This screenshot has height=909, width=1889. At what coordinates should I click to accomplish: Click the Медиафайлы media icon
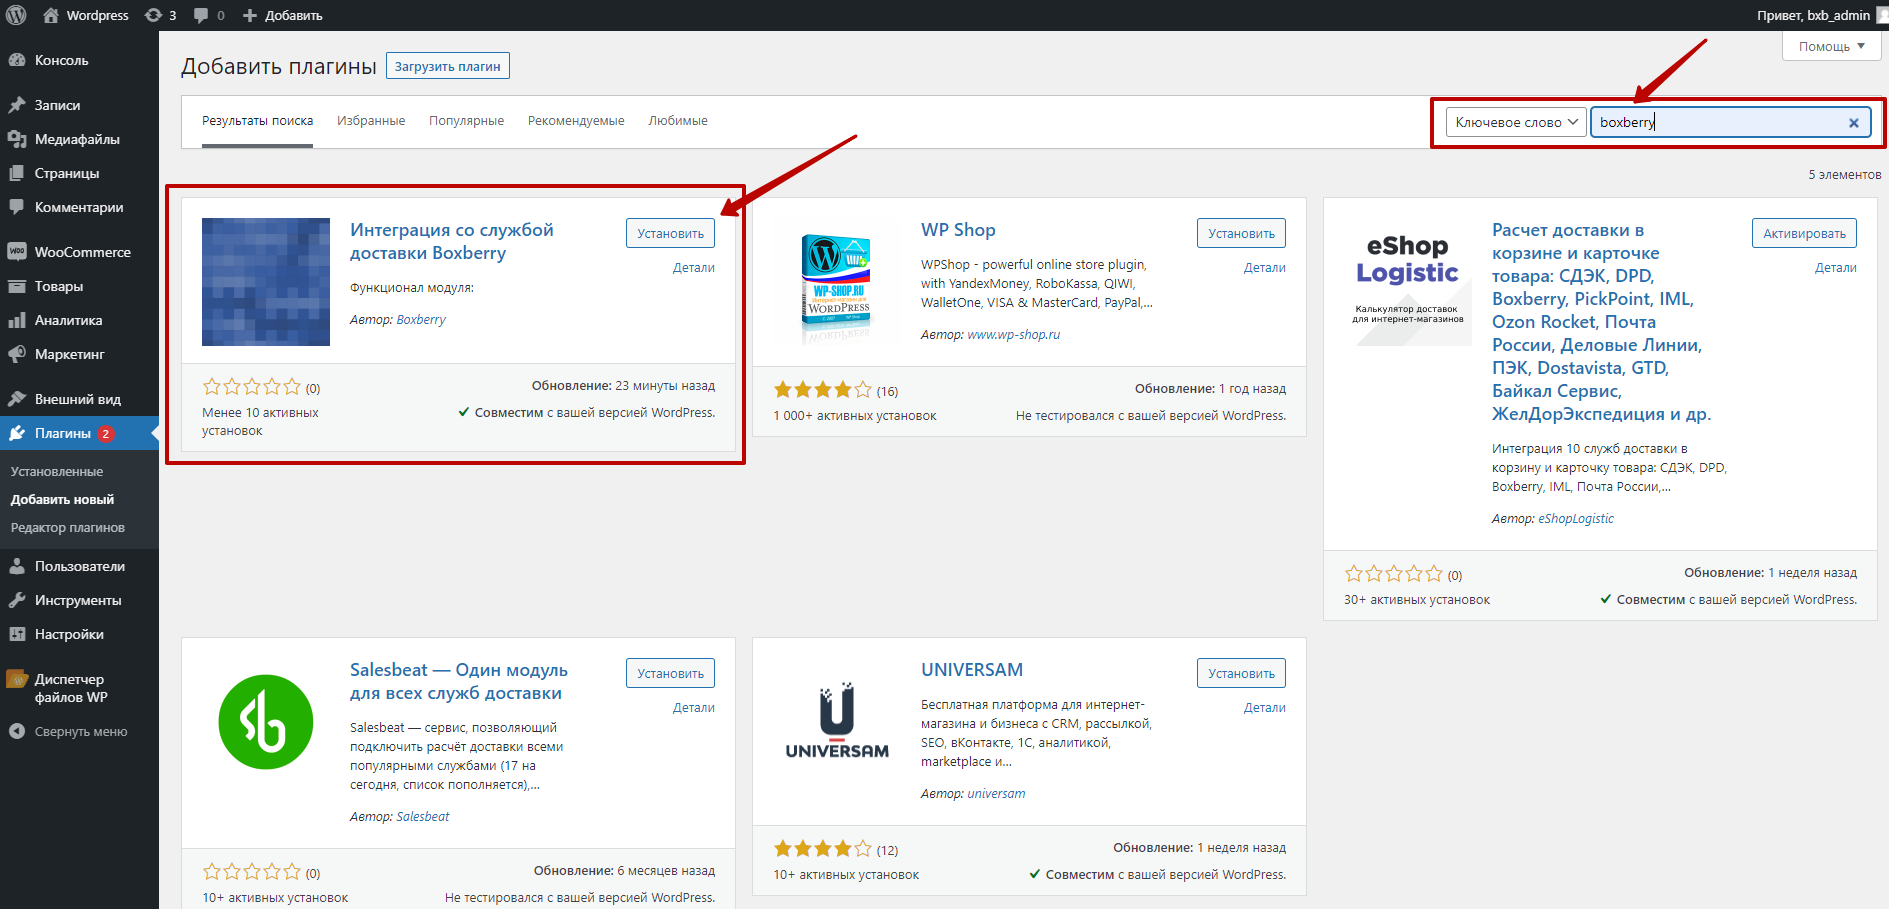17,139
